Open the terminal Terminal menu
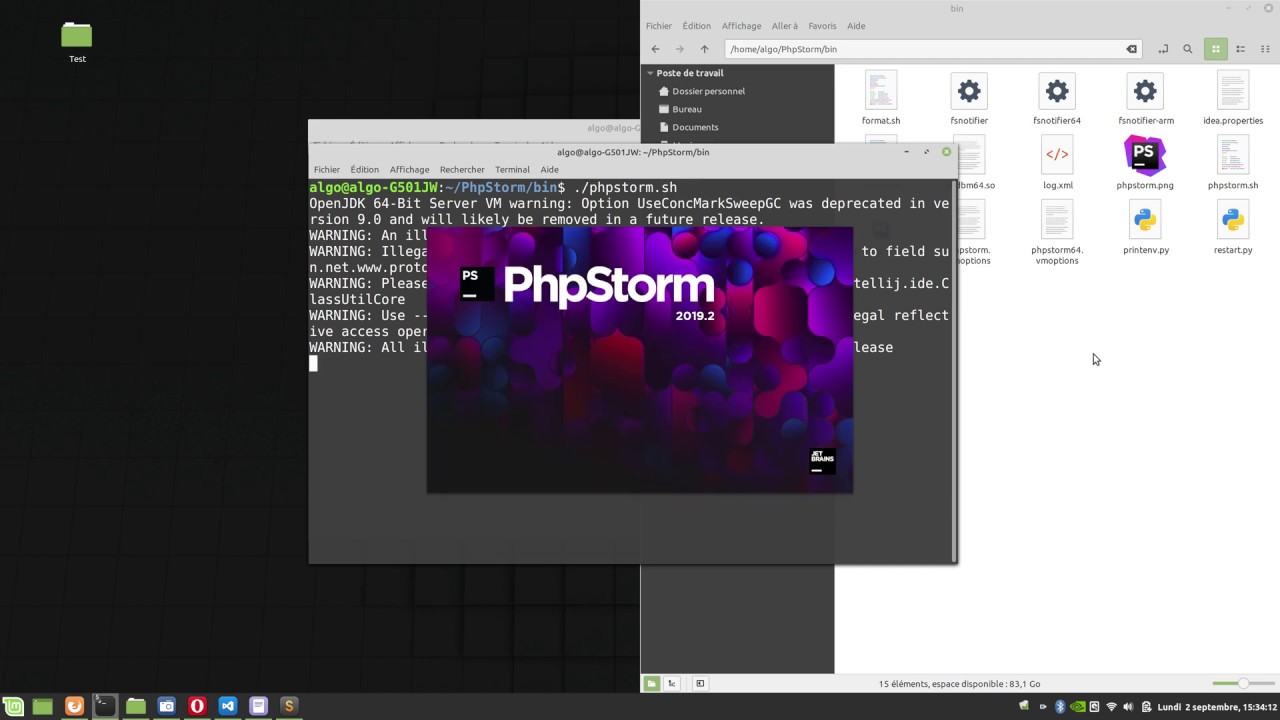Viewport: 1280px width, 720px height. 512,170
